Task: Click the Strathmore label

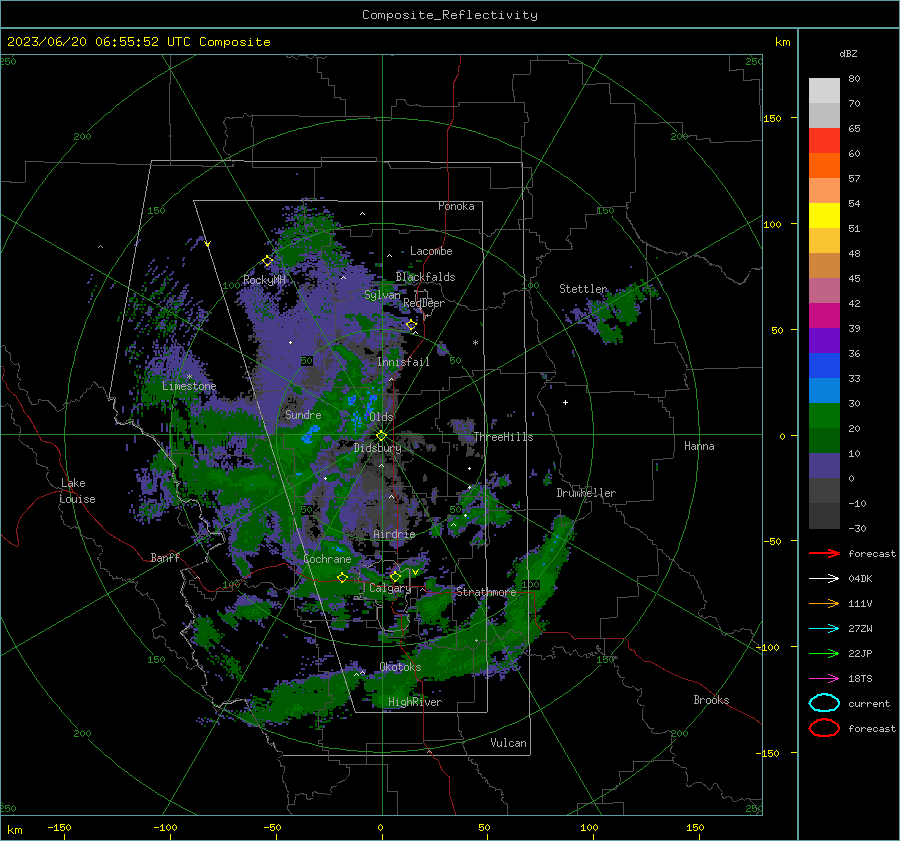Action: point(486,592)
